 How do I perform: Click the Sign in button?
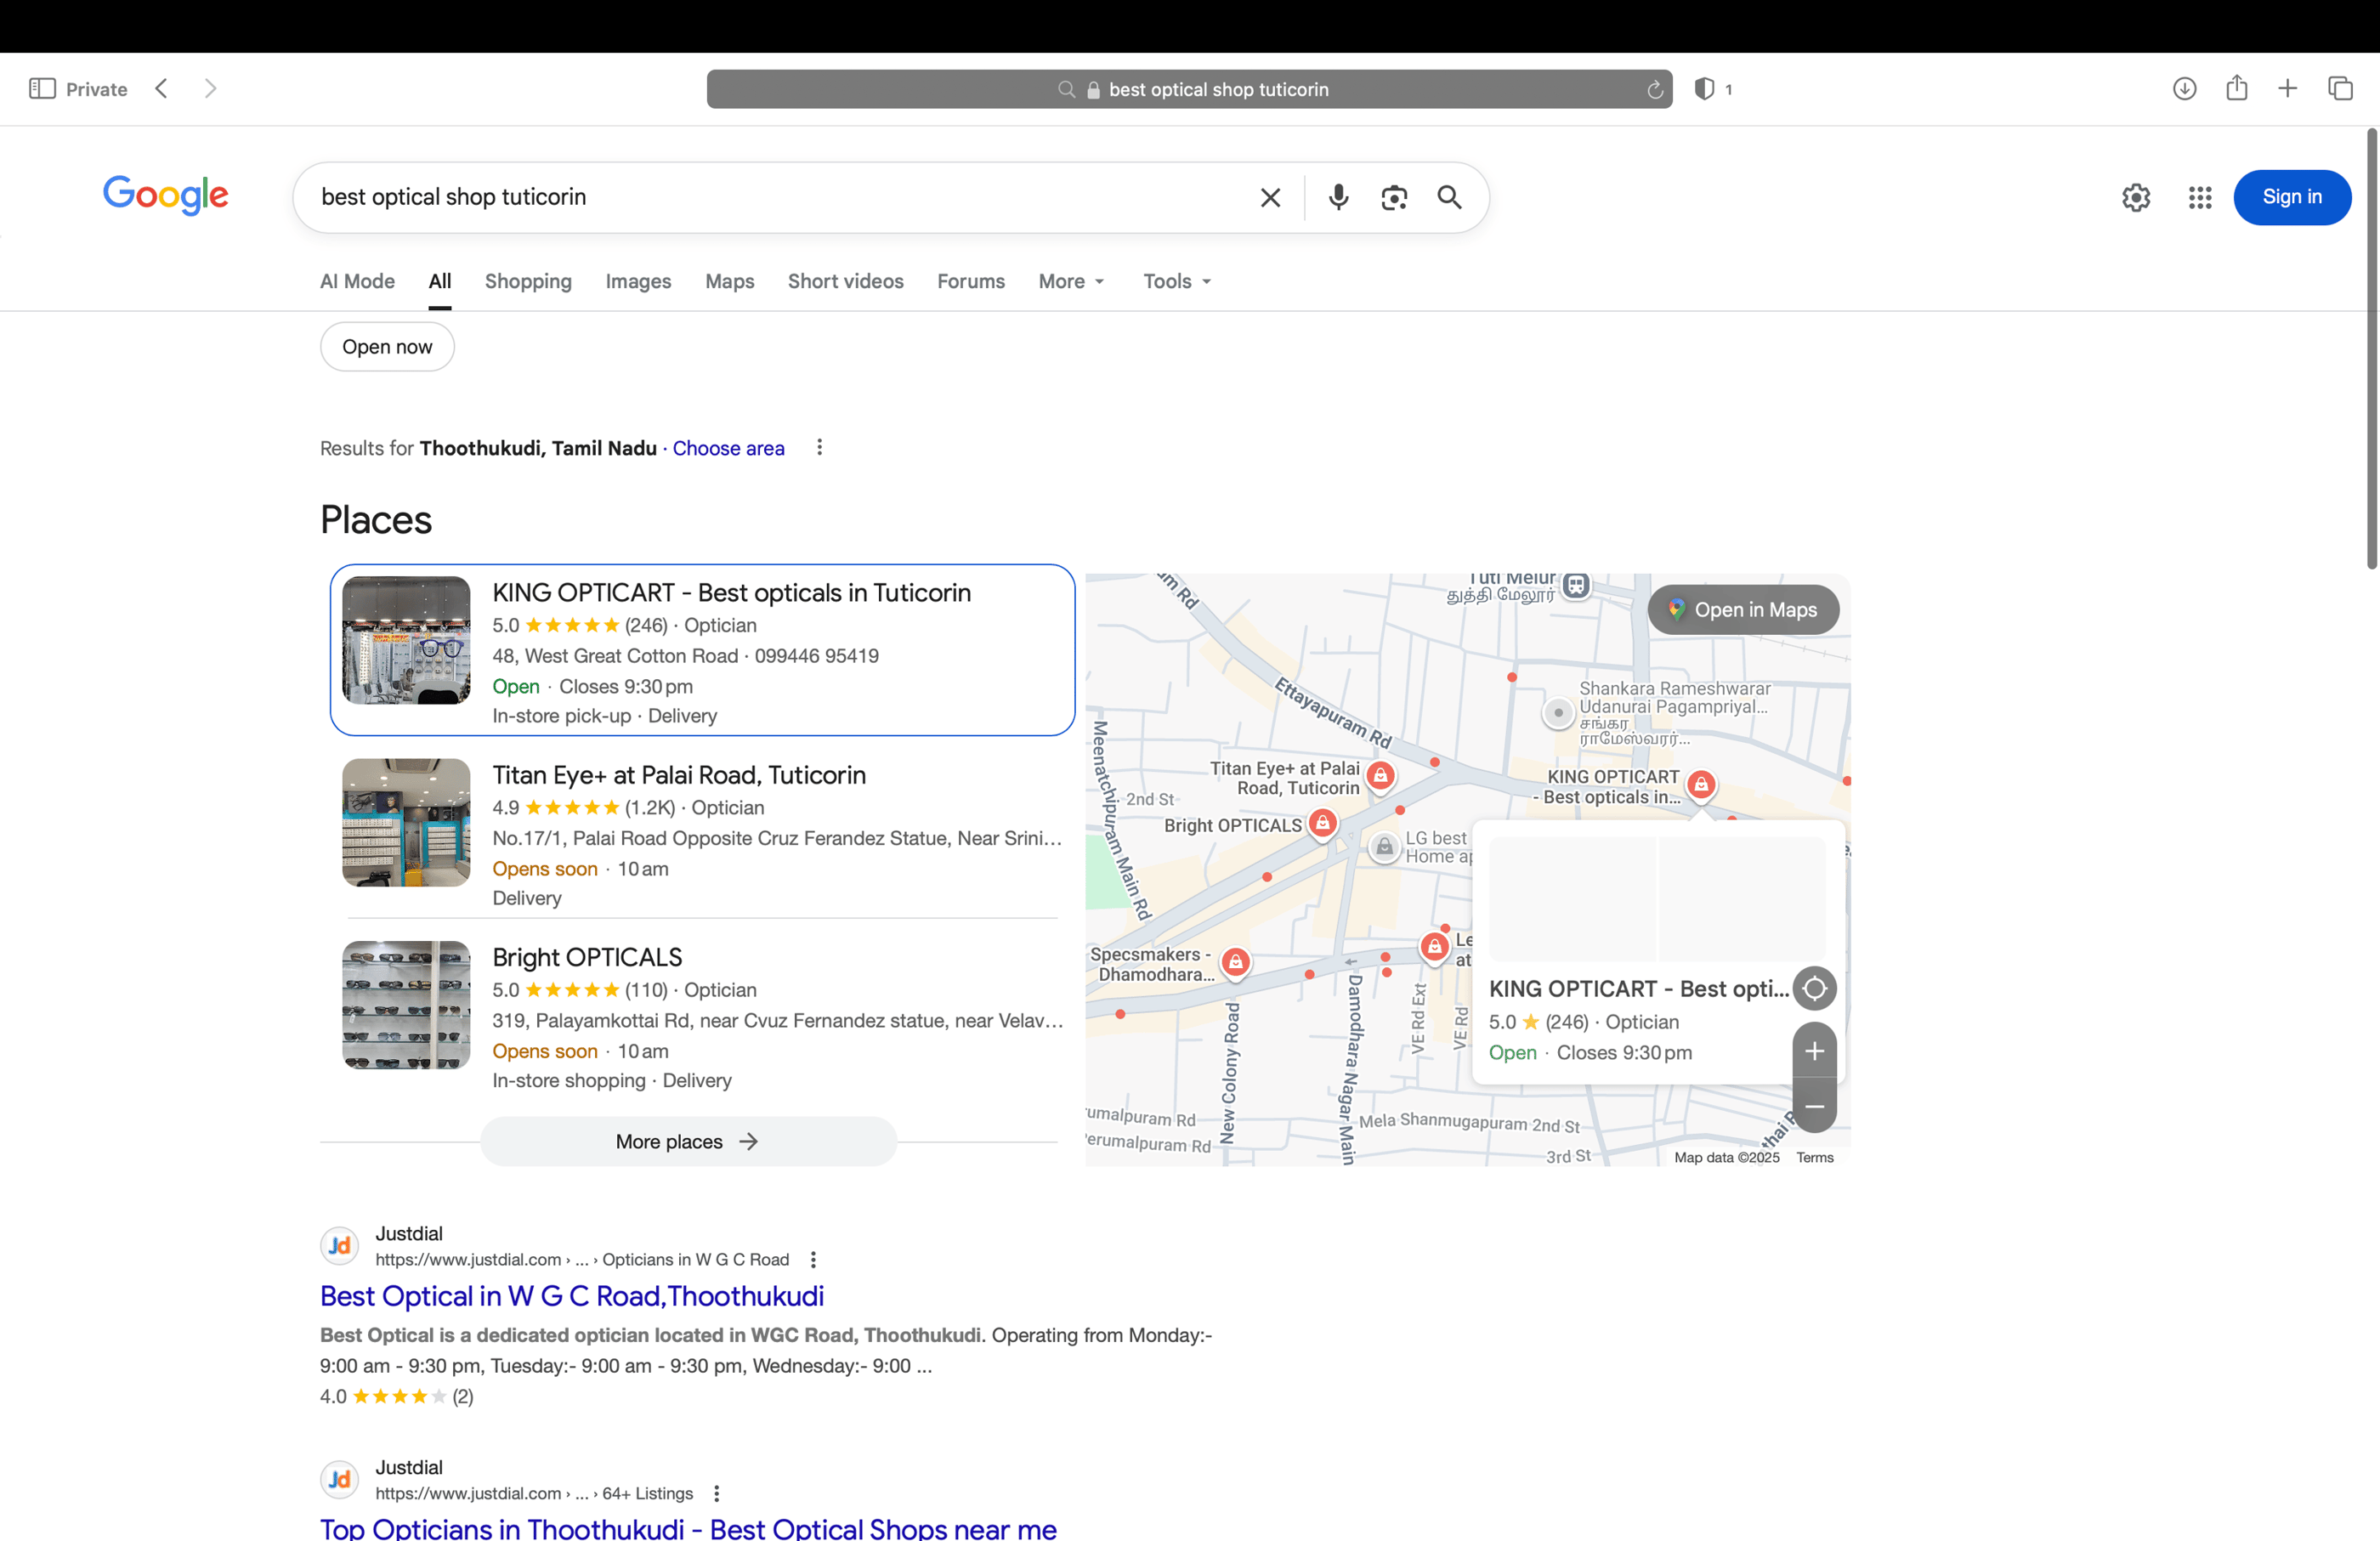2292,197
